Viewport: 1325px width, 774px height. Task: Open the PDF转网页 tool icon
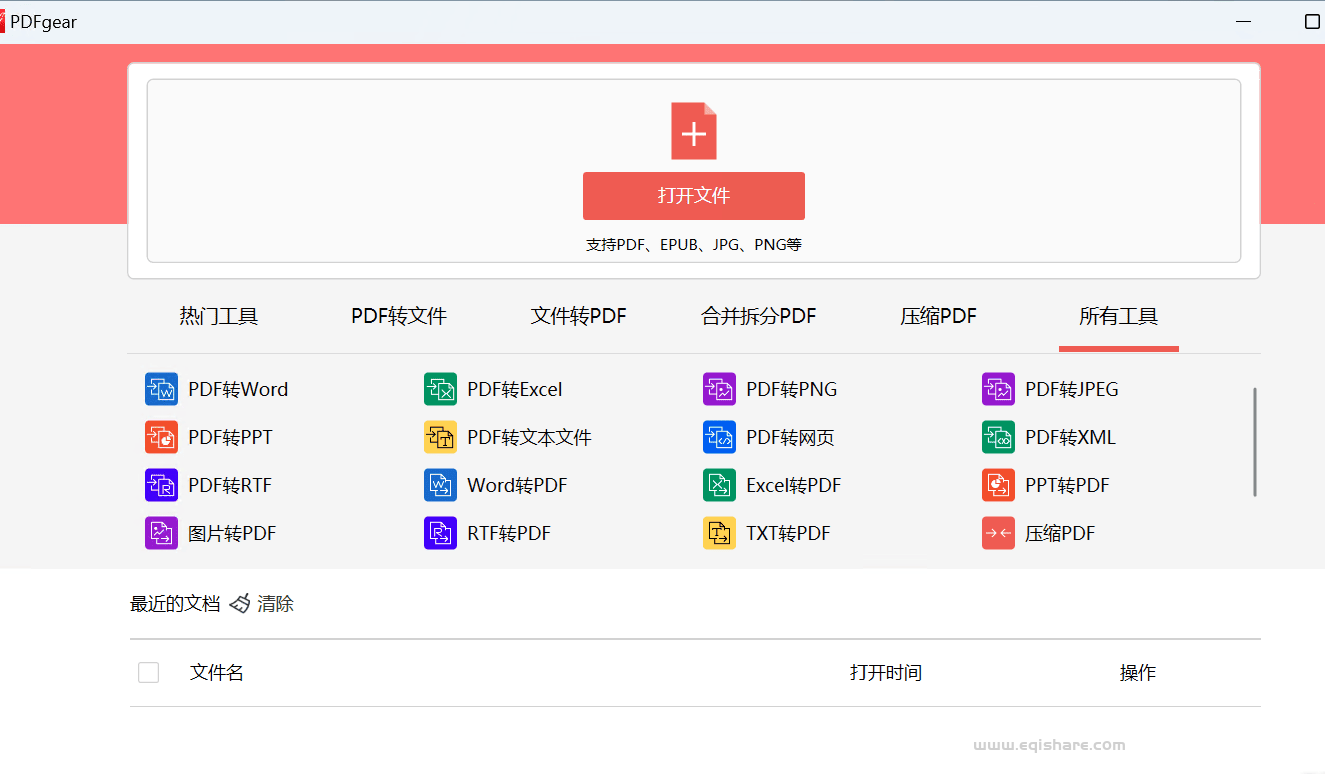[x=719, y=437]
